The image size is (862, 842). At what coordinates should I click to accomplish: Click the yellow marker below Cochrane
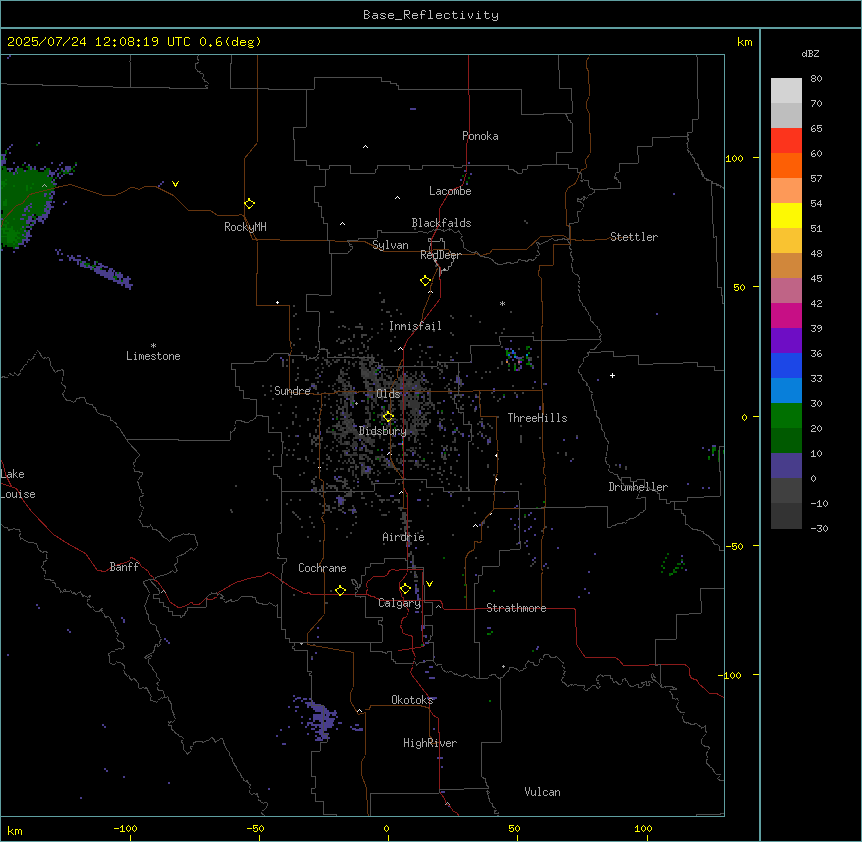[x=340, y=590]
